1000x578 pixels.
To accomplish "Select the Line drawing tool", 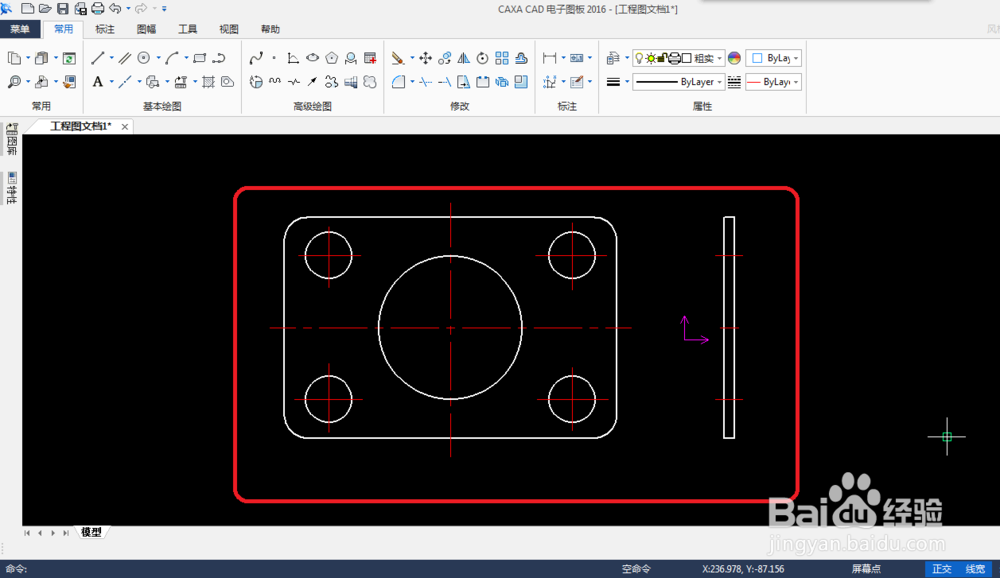I will point(98,58).
